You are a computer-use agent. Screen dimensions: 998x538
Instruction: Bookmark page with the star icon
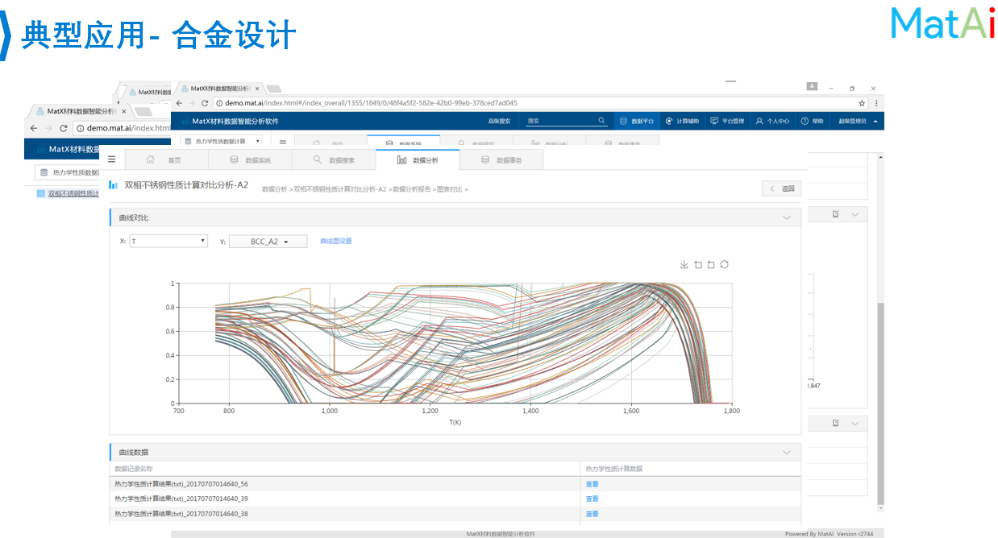[862, 103]
